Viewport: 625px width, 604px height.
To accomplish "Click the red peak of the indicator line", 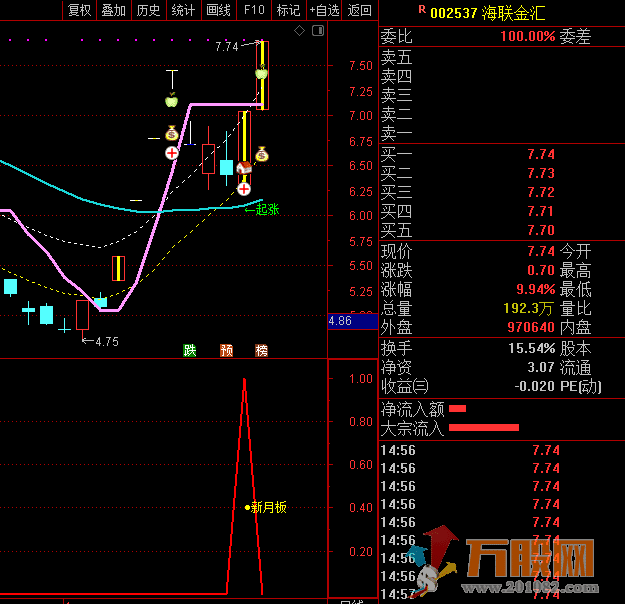I will (244, 380).
